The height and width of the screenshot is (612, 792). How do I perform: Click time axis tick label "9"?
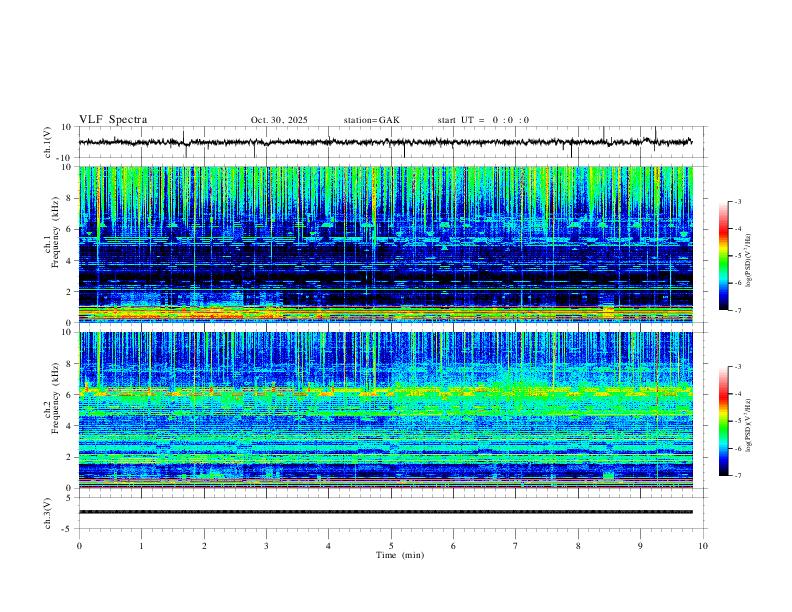tap(640, 546)
